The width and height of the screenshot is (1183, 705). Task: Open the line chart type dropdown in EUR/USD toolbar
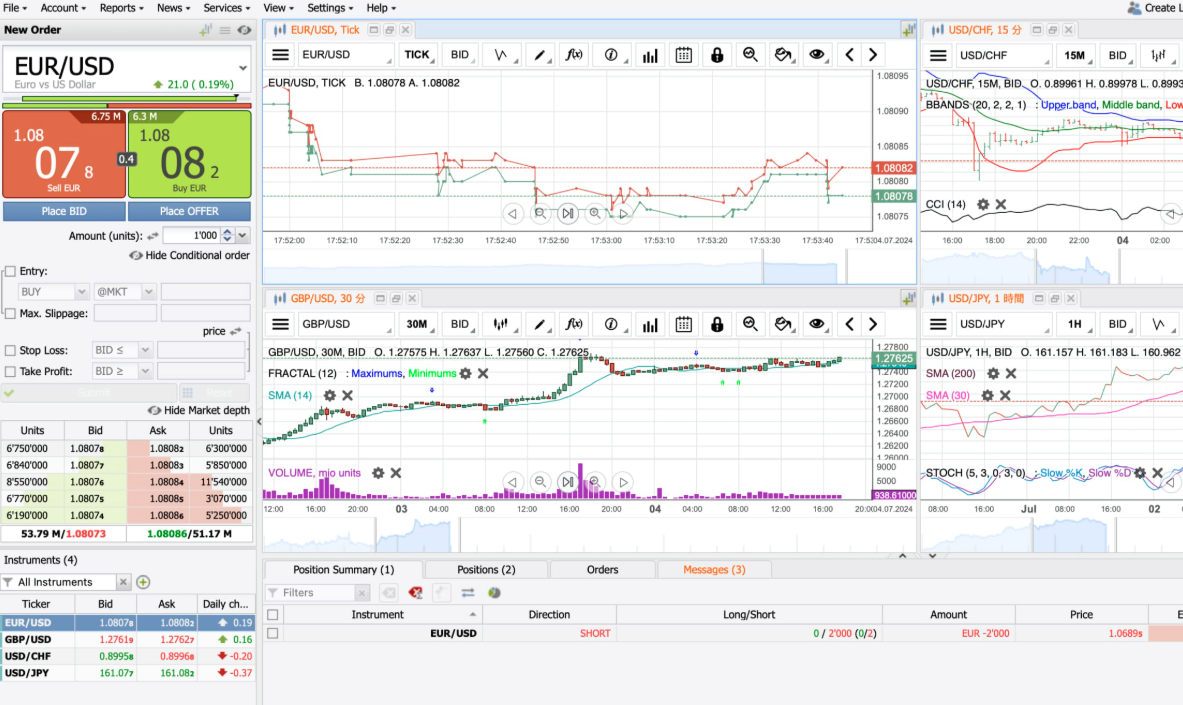tap(501, 55)
